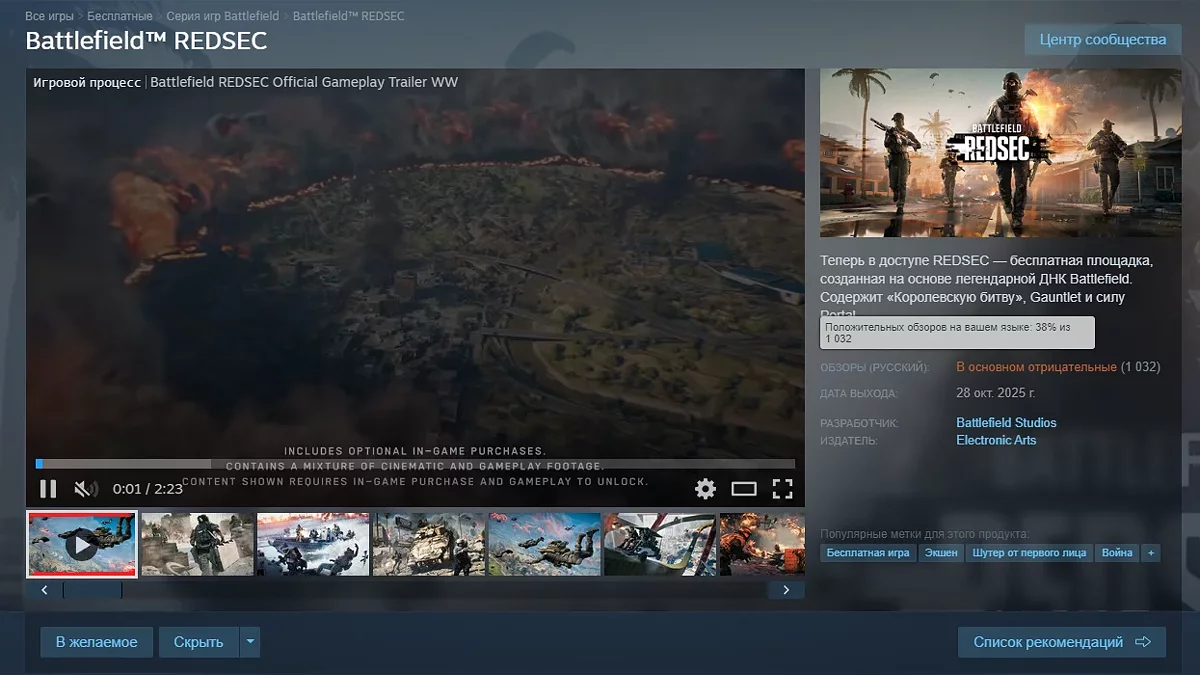Expand dropdown arrow next to Скрыть
Image resolution: width=1200 pixels, height=675 pixels.
[x=250, y=642]
